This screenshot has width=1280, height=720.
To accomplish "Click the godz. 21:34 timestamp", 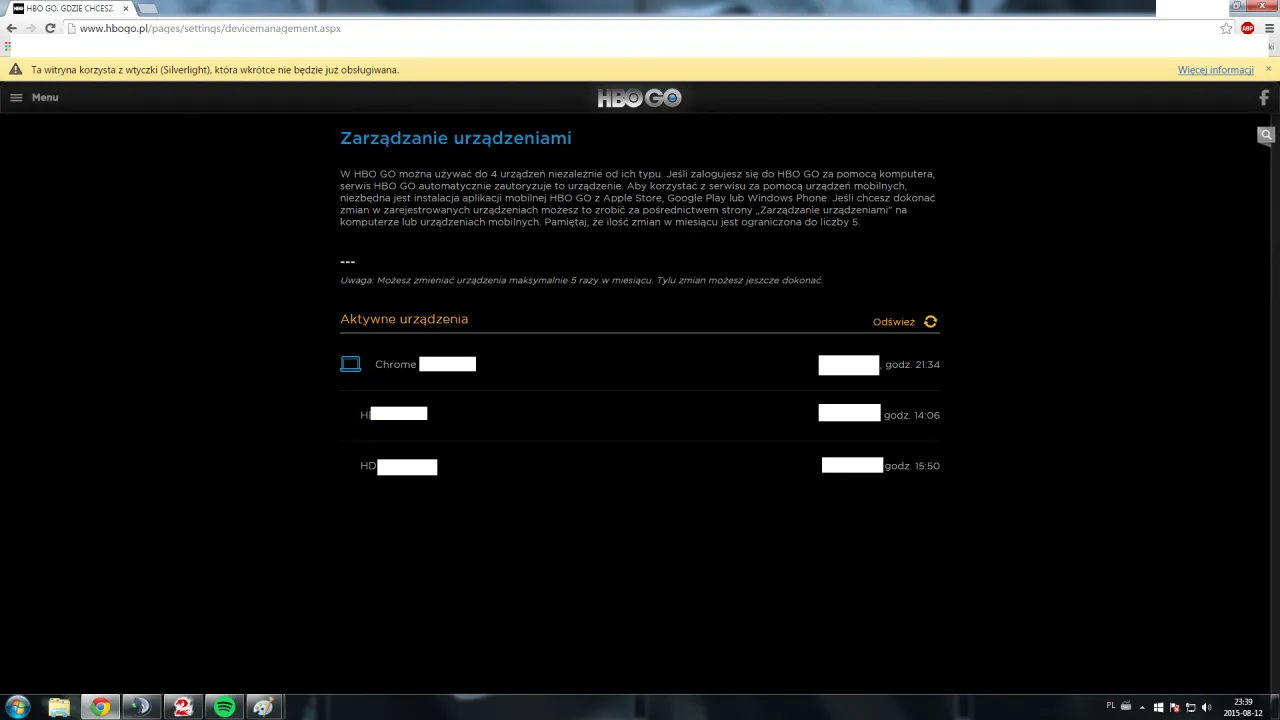I will 912,365.
